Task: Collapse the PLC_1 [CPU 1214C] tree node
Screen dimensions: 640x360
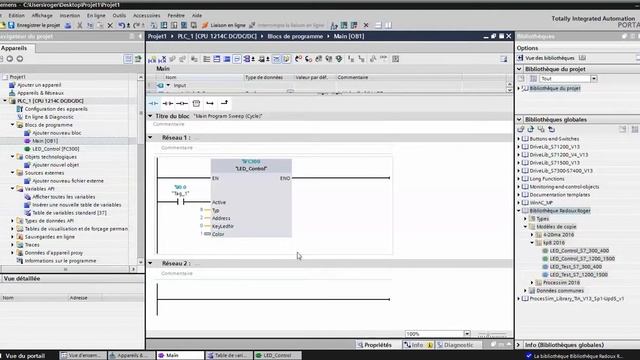Action: 5,101
